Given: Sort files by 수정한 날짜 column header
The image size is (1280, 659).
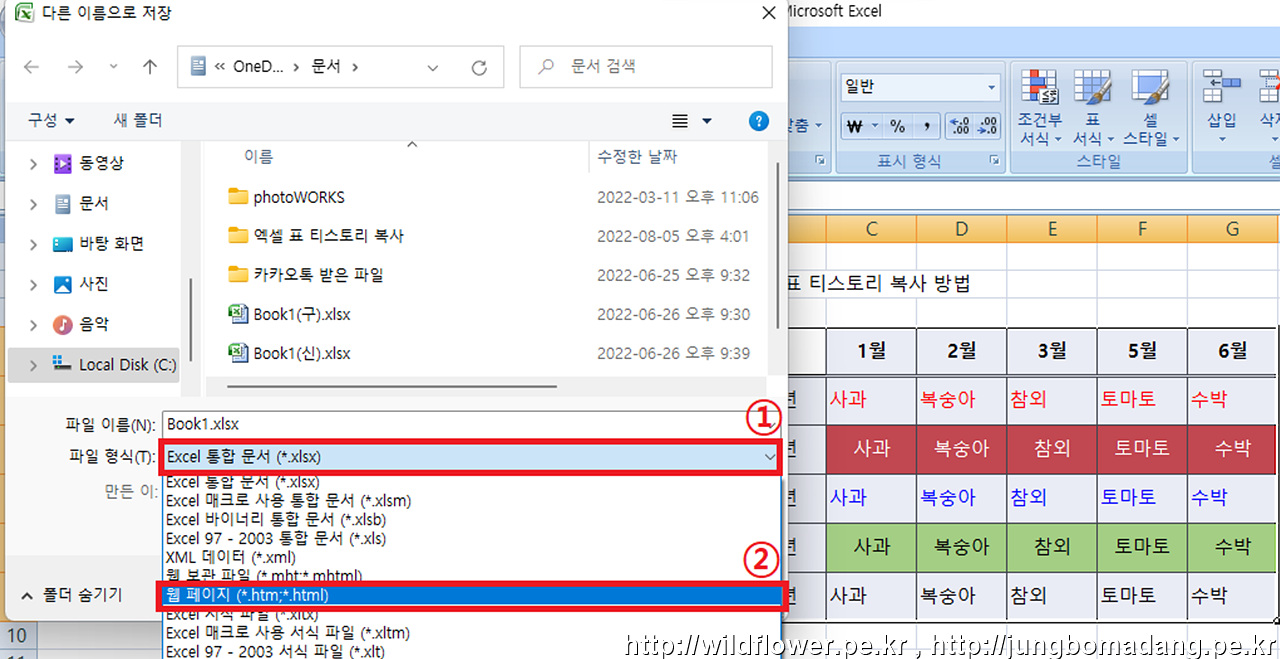Looking at the screenshot, I should coord(637,156).
